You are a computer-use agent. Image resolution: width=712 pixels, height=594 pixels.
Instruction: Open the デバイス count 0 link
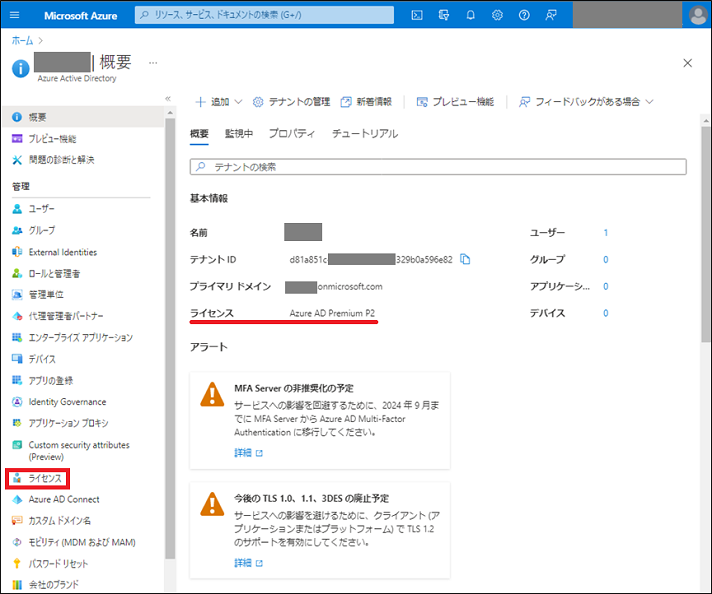pyautogui.click(x=606, y=313)
